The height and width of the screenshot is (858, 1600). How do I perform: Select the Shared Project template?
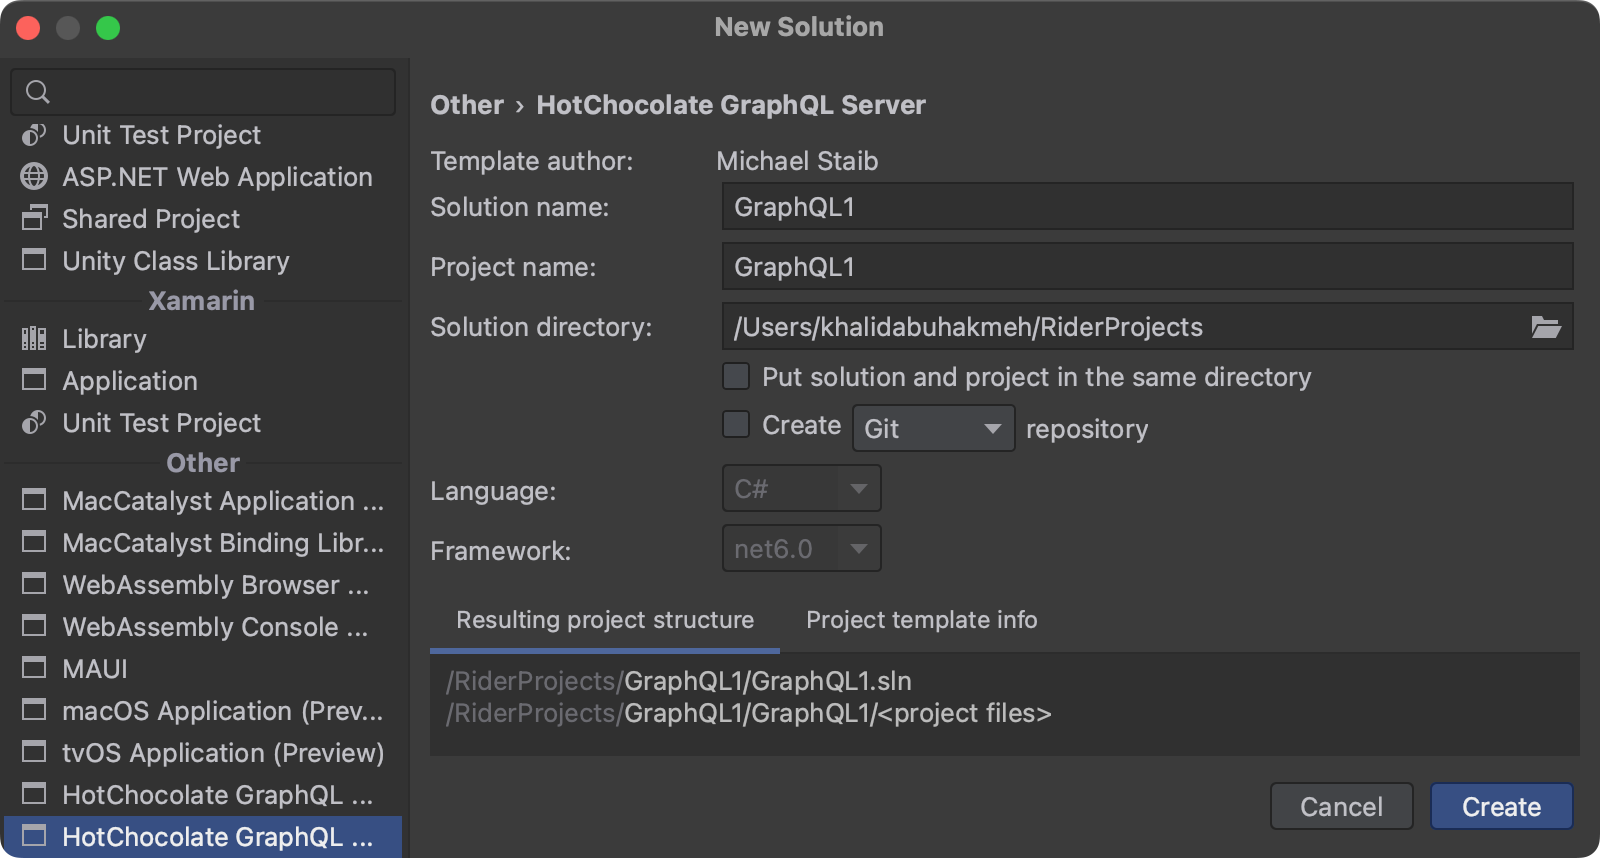coord(203,219)
